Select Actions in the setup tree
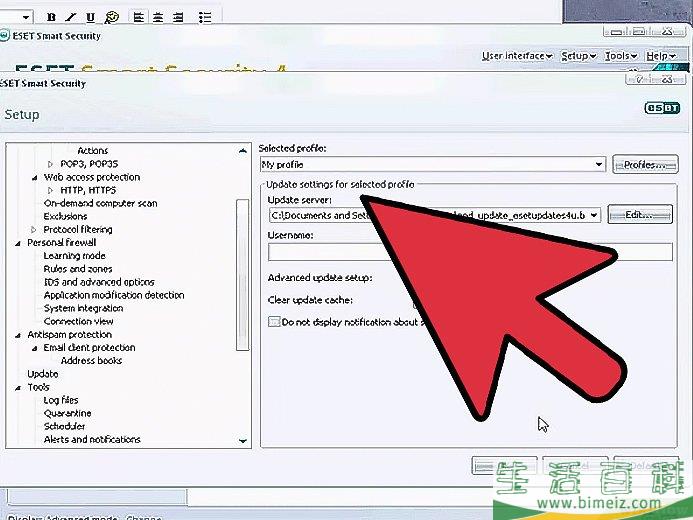Screen dimensions: 693x520 click(x=92, y=151)
